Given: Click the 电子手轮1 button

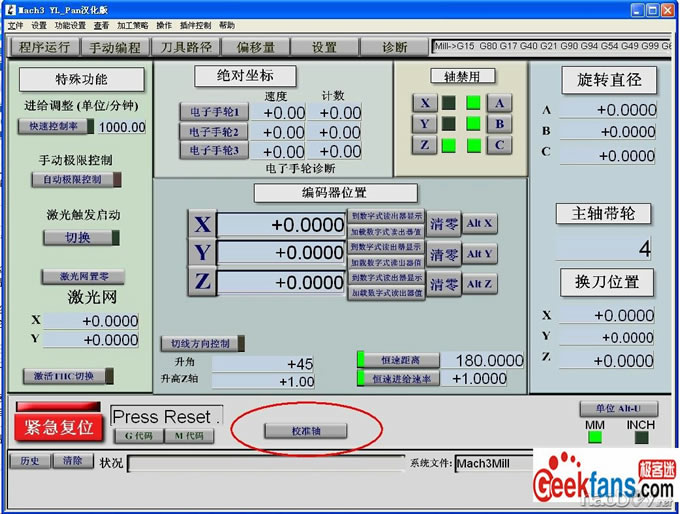Looking at the screenshot, I should 213,112.
